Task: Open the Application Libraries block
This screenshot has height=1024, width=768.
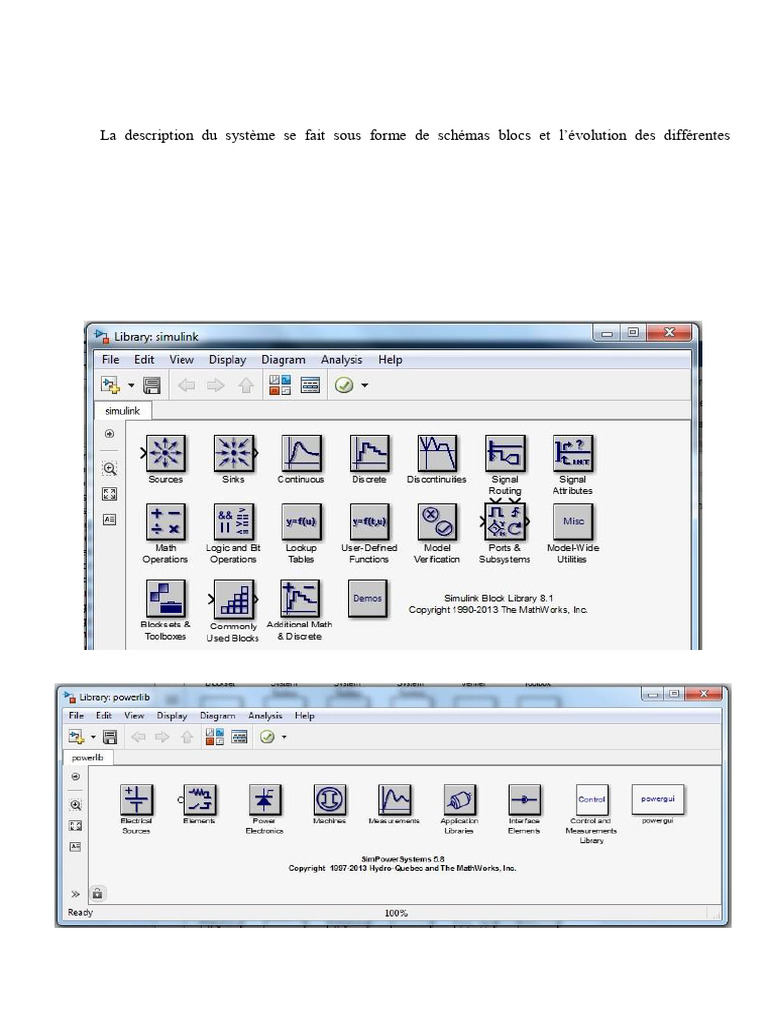Action: click(459, 799)
